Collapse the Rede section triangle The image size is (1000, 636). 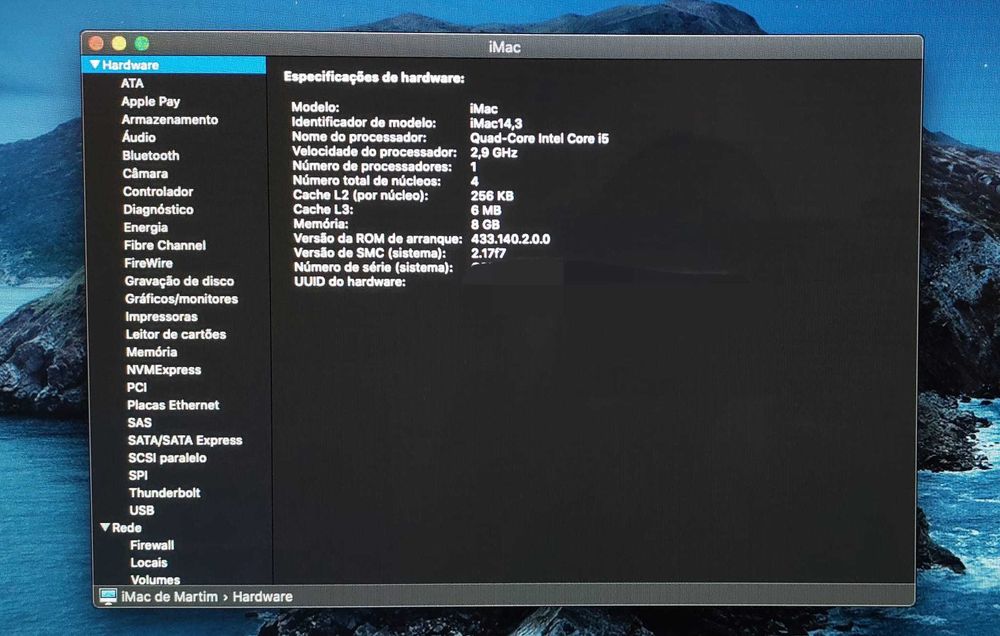(105, 527)
